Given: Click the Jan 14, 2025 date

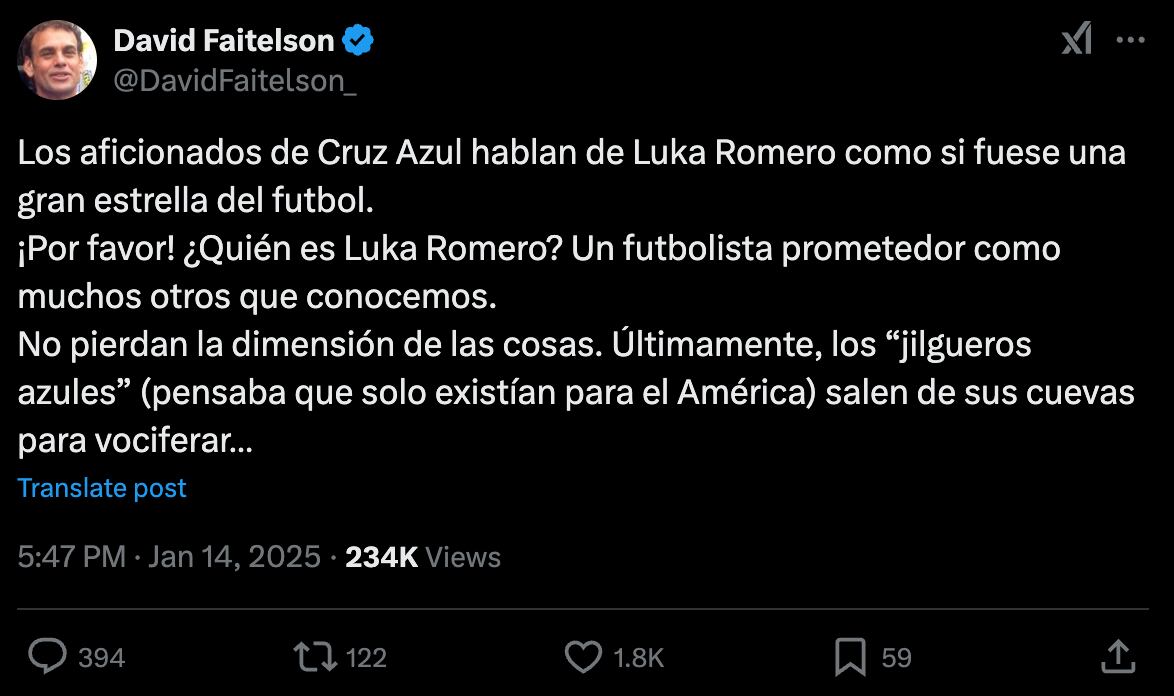Looking at the screenshot, I should 232,556.
